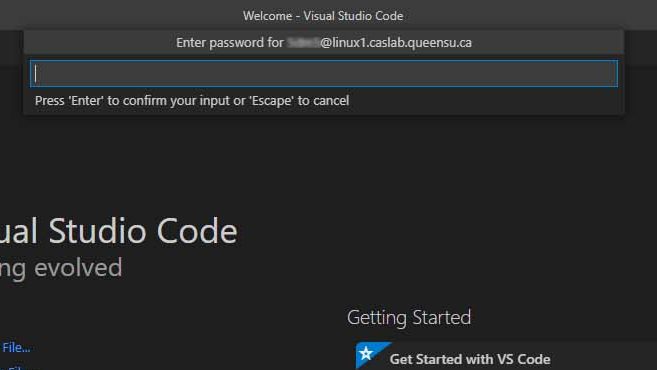Click the text cursor in password field

click(36, 74)
